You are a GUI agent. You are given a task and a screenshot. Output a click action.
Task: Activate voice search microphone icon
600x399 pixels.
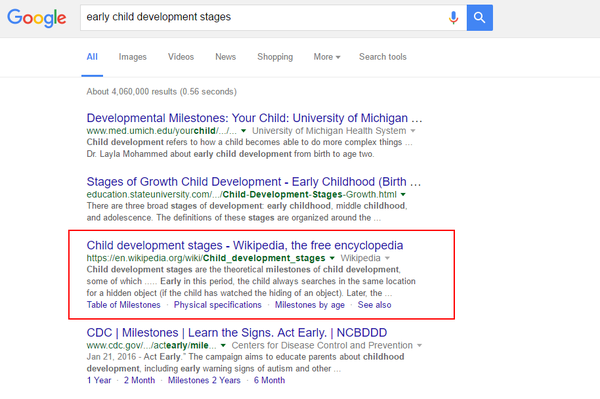coord(453,17)
